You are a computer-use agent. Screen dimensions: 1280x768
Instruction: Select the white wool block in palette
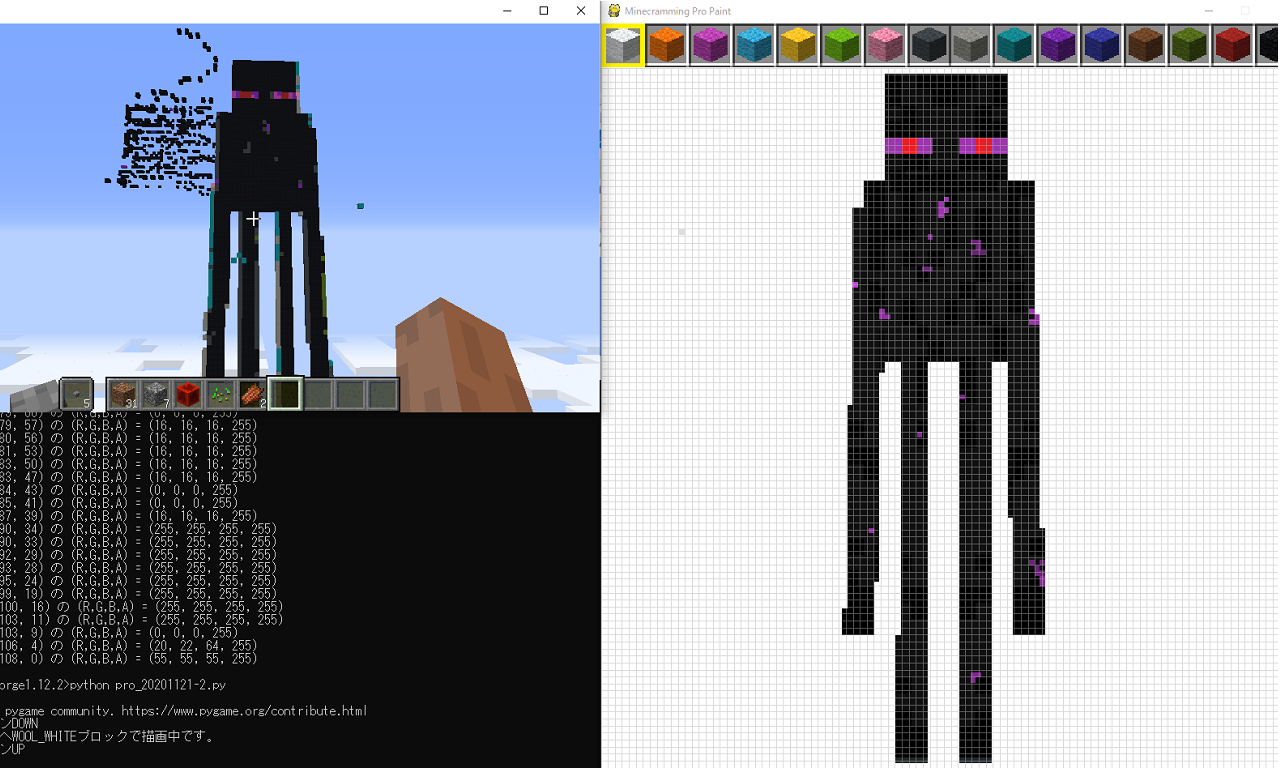click(x=623, y=45)
